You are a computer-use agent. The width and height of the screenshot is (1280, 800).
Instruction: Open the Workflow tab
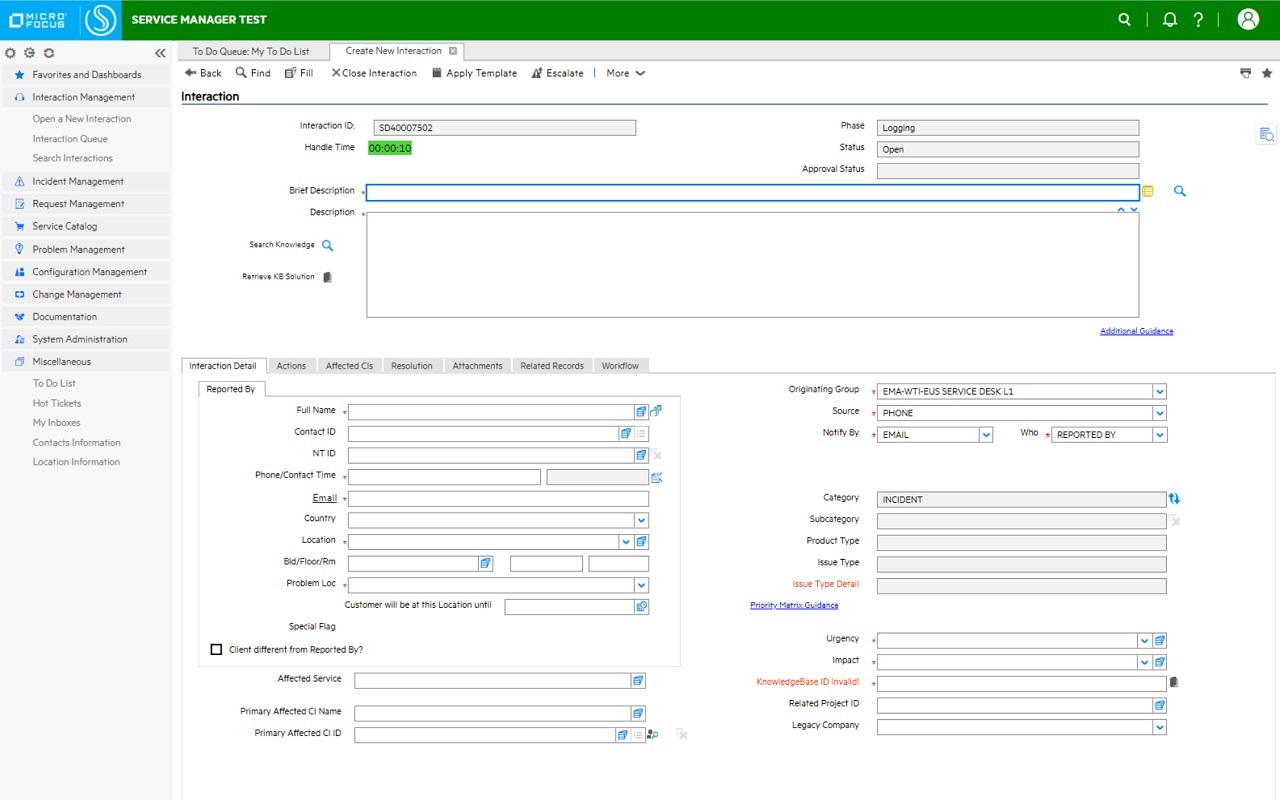620,366
